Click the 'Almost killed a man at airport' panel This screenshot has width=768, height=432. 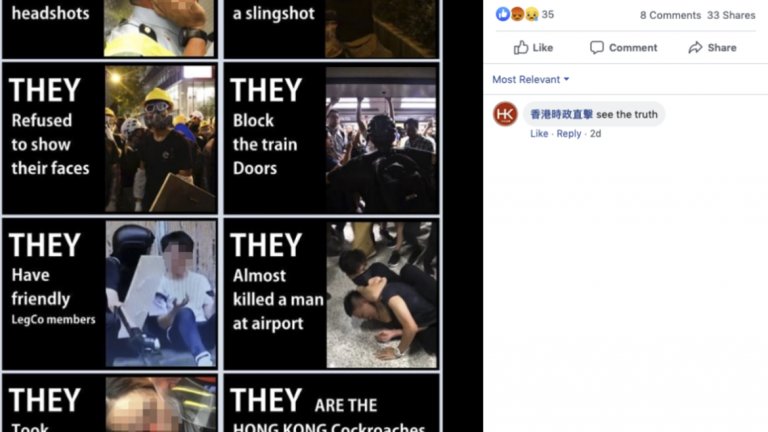[332, 294]
